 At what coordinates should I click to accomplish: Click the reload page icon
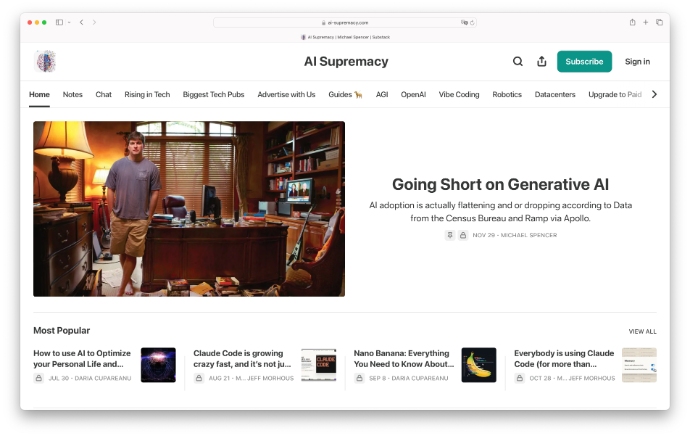472,22
